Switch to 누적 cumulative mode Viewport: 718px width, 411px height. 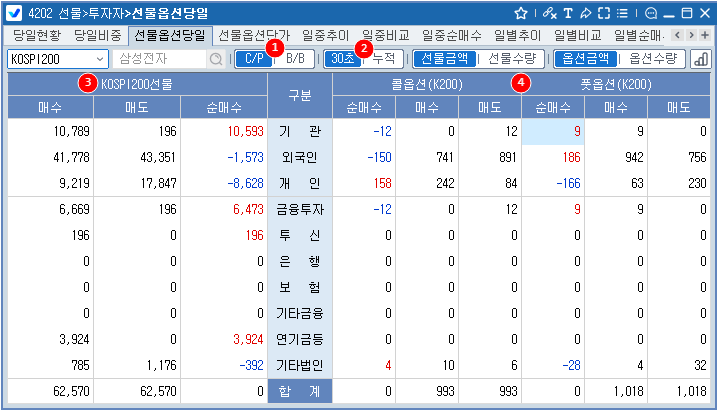click(382, 59)
